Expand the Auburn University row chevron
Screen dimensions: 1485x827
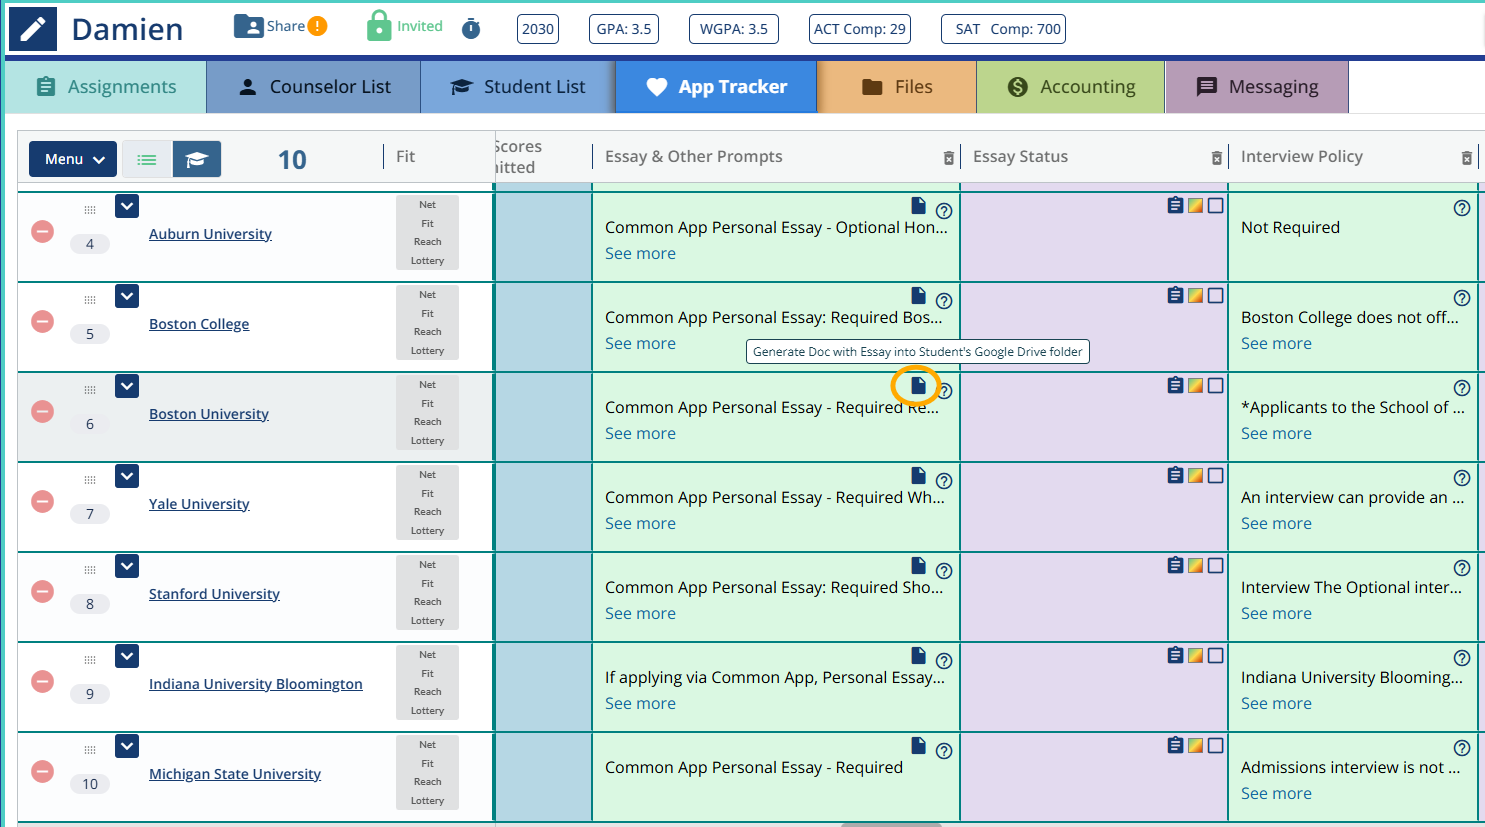point(127,206)
